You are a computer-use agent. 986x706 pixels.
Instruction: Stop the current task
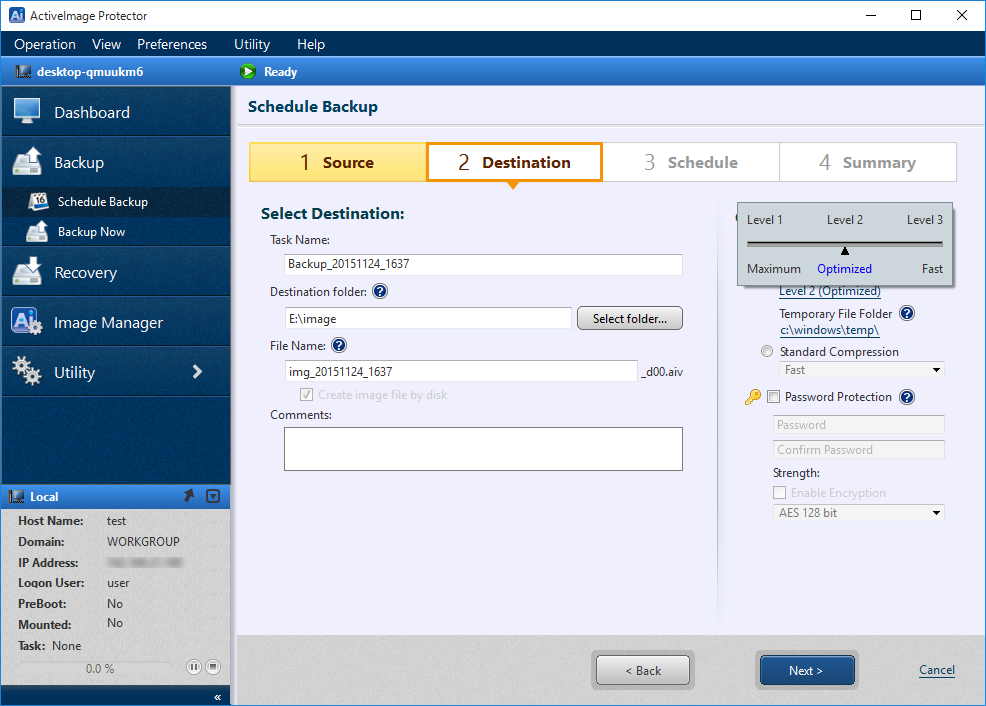point(214,667)
